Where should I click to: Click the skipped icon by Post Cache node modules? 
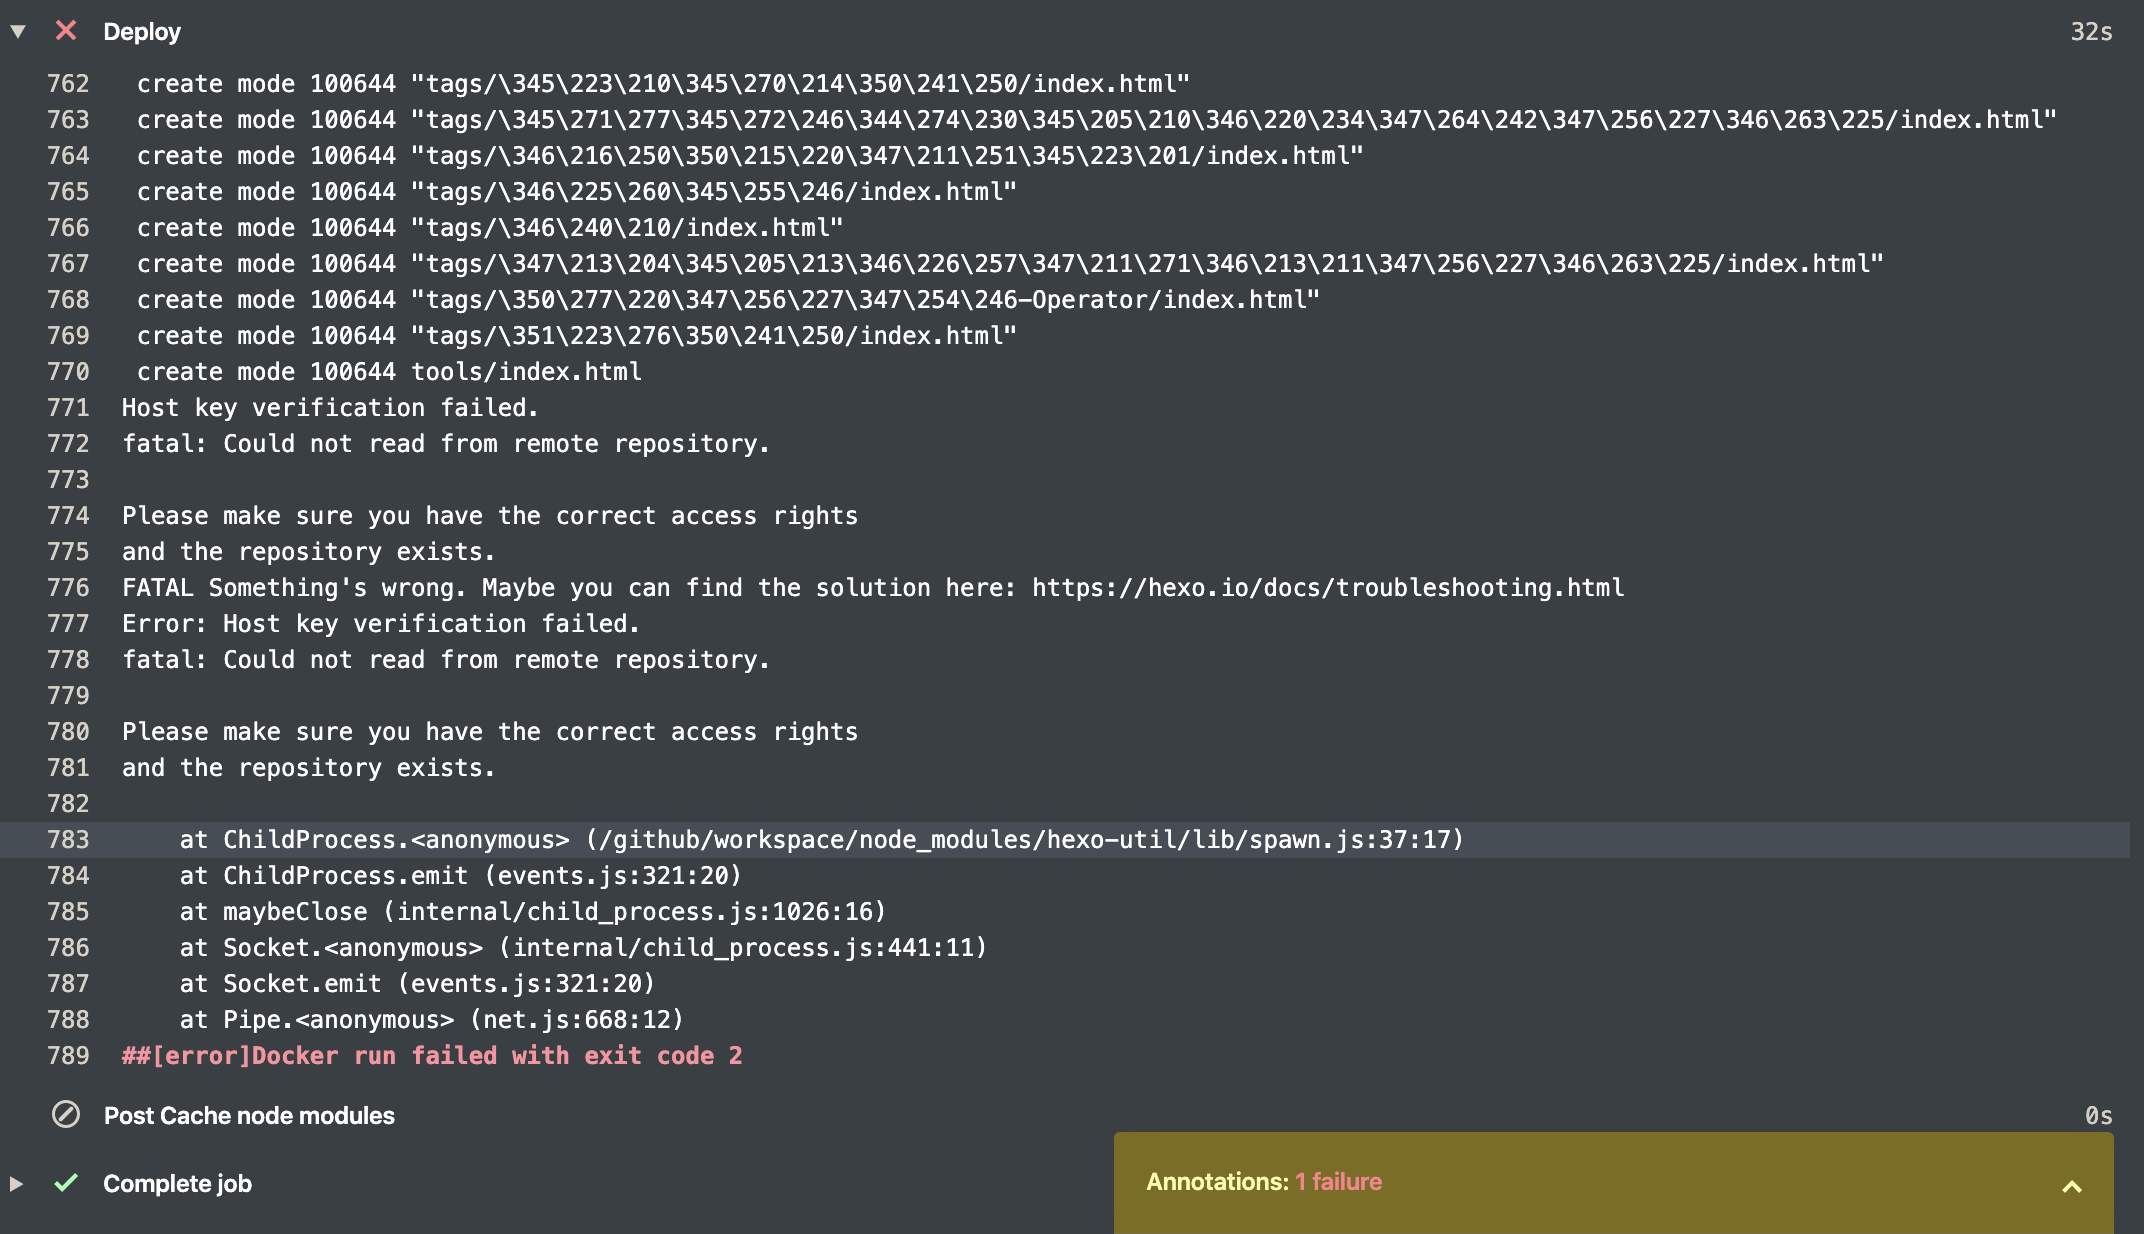click(66, 1114)
